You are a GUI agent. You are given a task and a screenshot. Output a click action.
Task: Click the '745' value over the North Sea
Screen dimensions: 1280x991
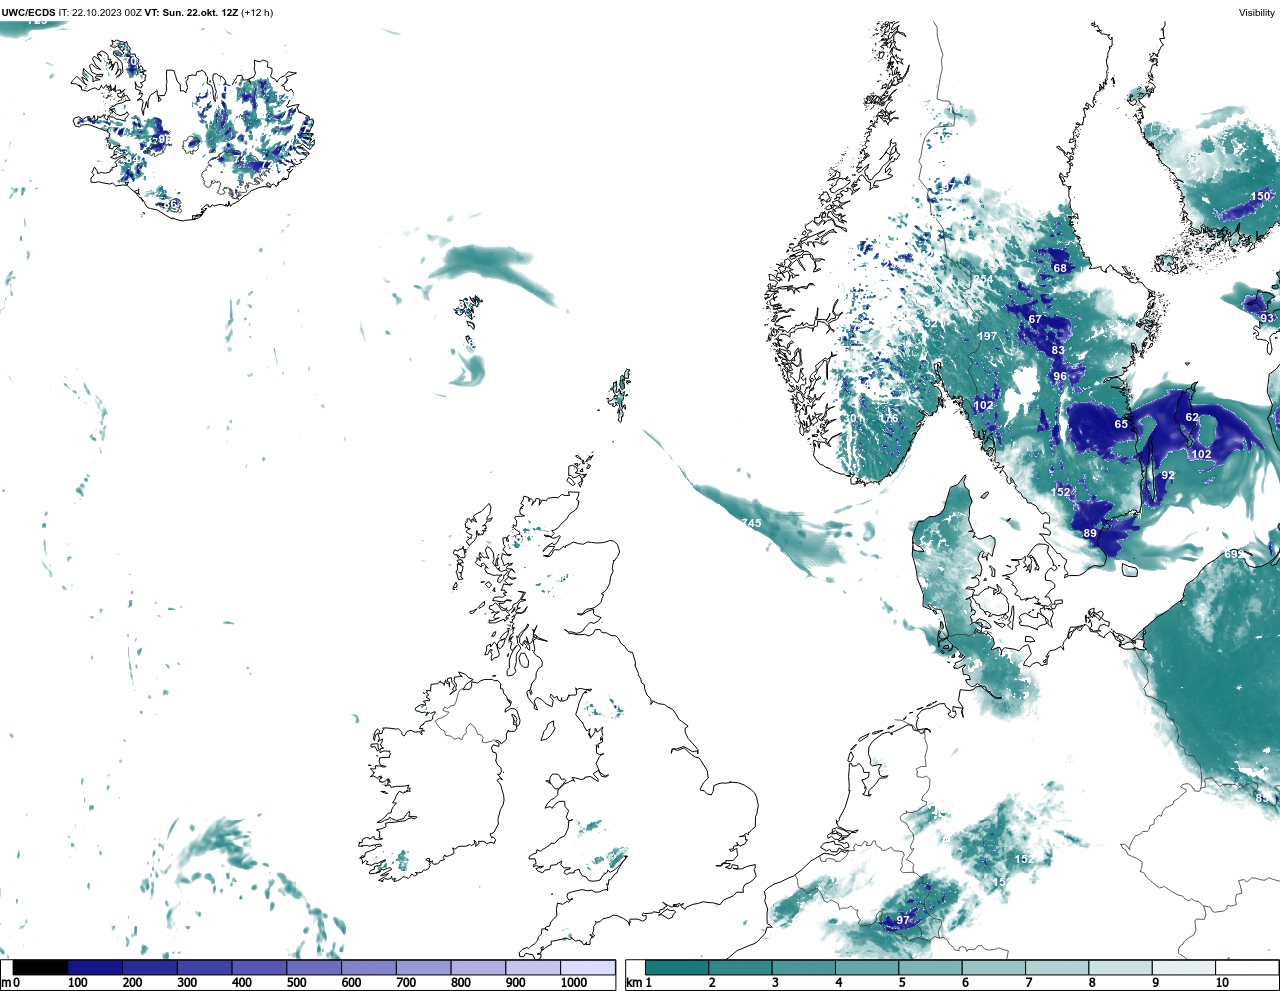tap(751, 523)
